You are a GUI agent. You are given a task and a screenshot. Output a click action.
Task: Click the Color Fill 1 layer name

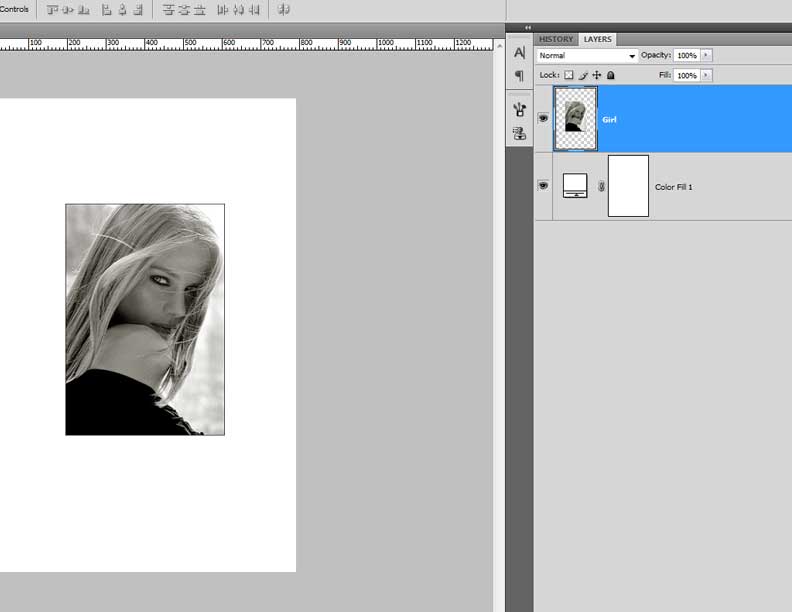coord(673,187)
